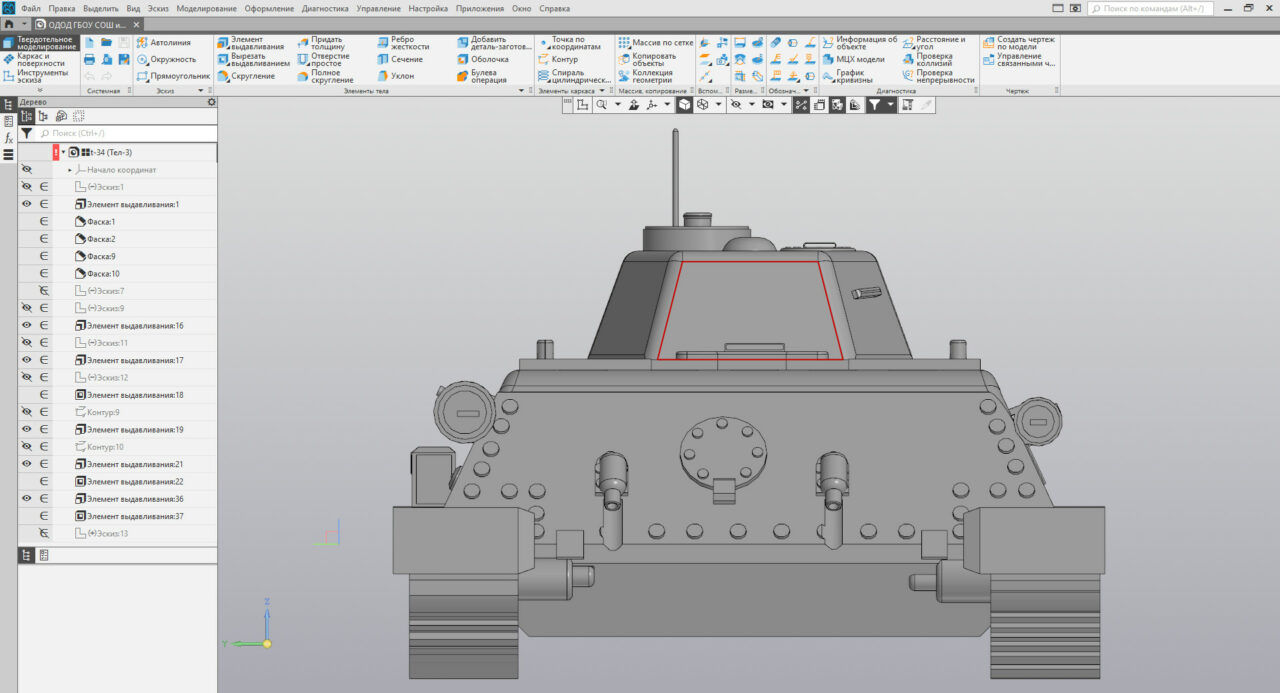Toggle visibility of Элемент выдавливания:36
Image resolution: width=1280 pixels, height=693 pixels.
(x=26, y=498)
